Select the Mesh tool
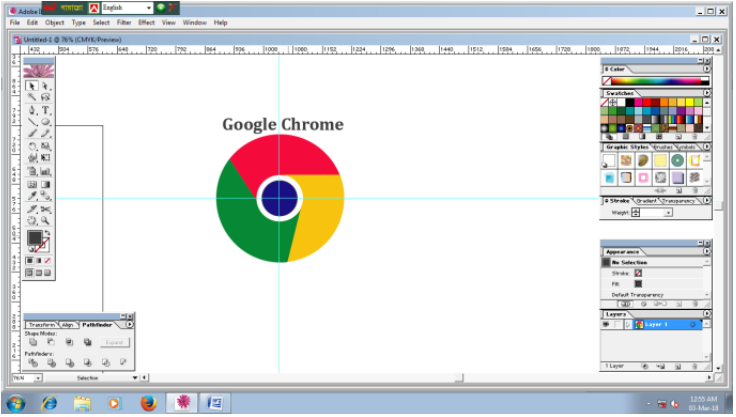Image resolution: width=736 pixels, height=417 pixels. pos(31,185)
